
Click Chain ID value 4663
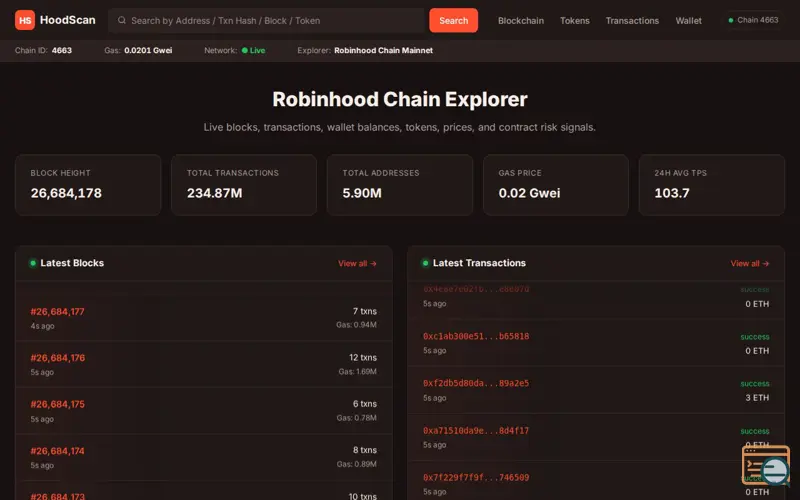[62, 51]
